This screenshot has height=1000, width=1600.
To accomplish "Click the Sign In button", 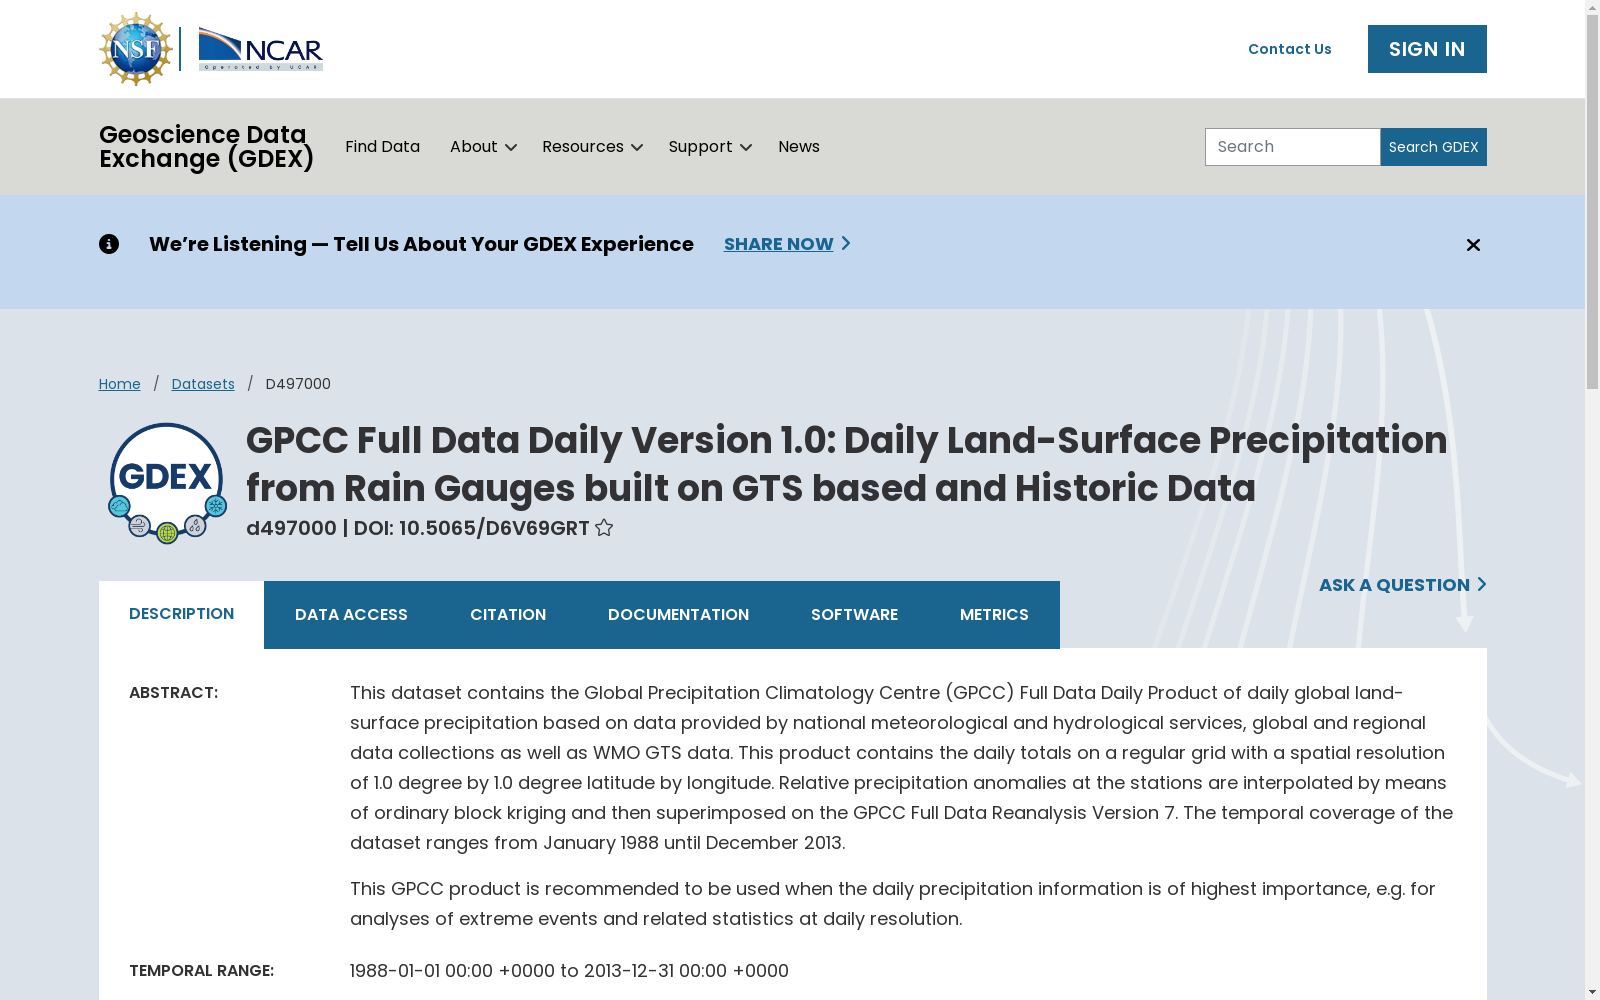I will 1427,49.
